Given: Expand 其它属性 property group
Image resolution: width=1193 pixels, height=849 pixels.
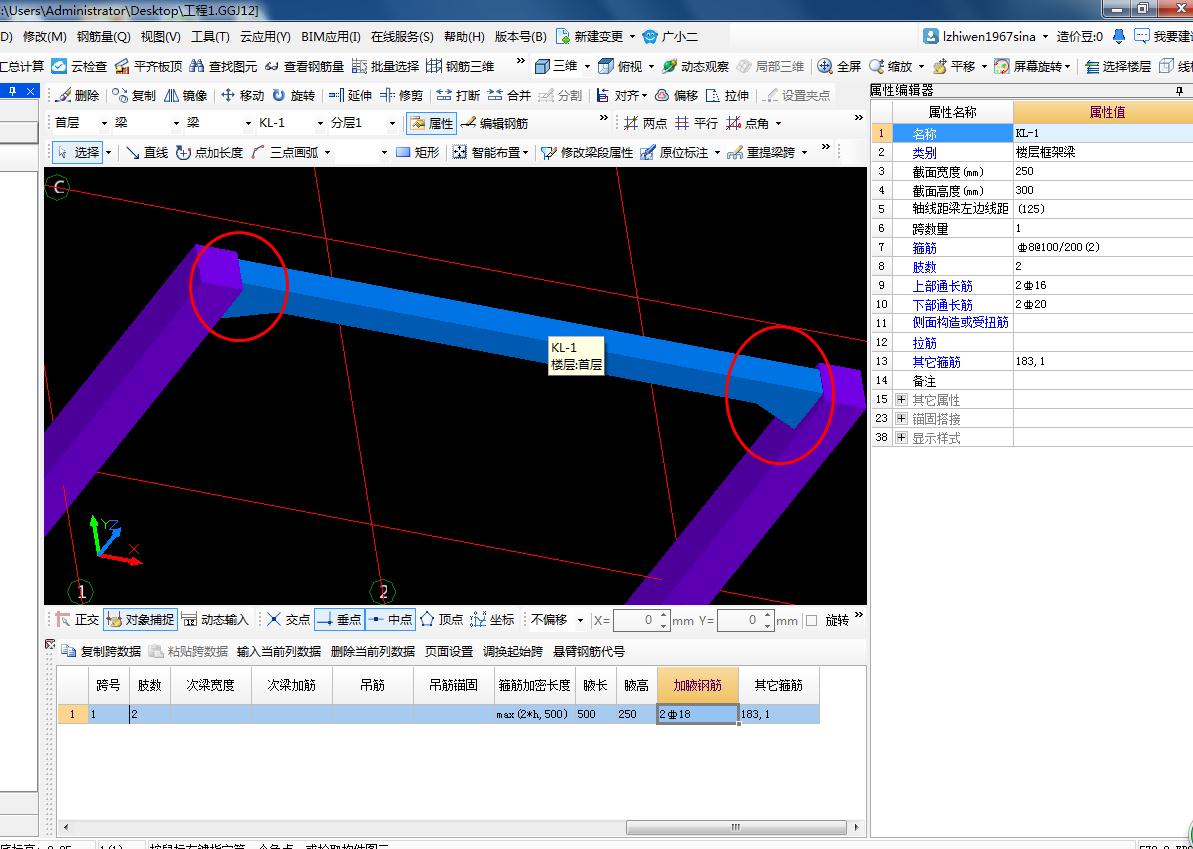Looking at the screenshot, I should (902, 399).
